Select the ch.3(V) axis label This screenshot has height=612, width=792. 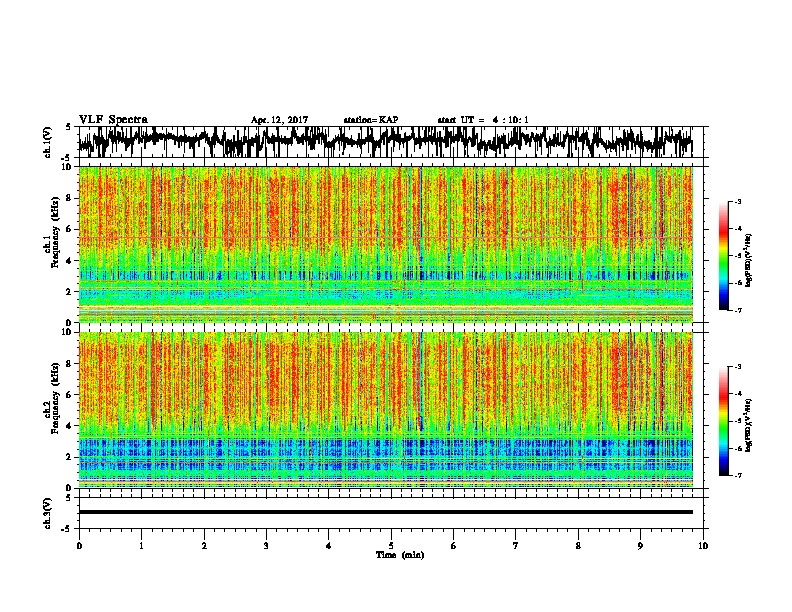tap(48, 513)
